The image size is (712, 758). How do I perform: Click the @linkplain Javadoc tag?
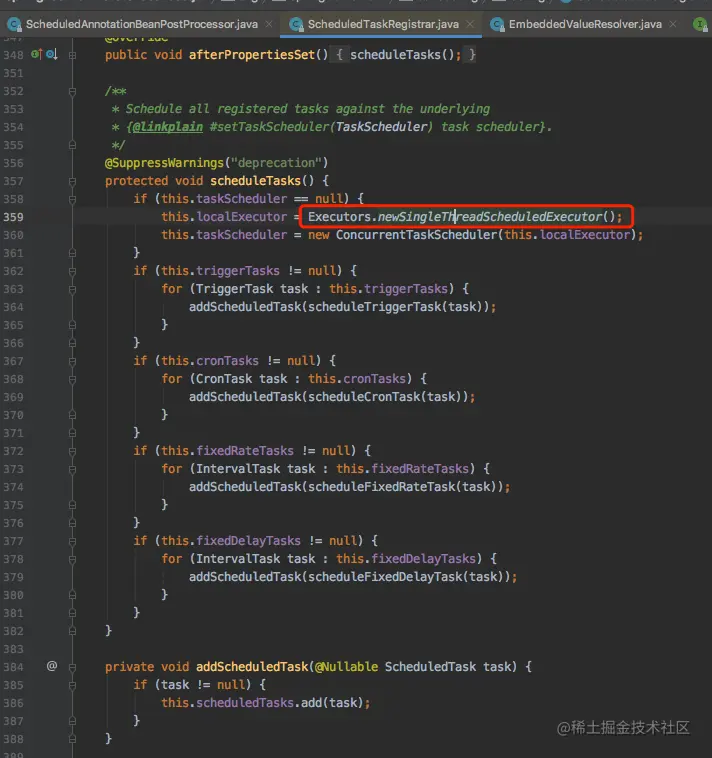pos(167,127)
